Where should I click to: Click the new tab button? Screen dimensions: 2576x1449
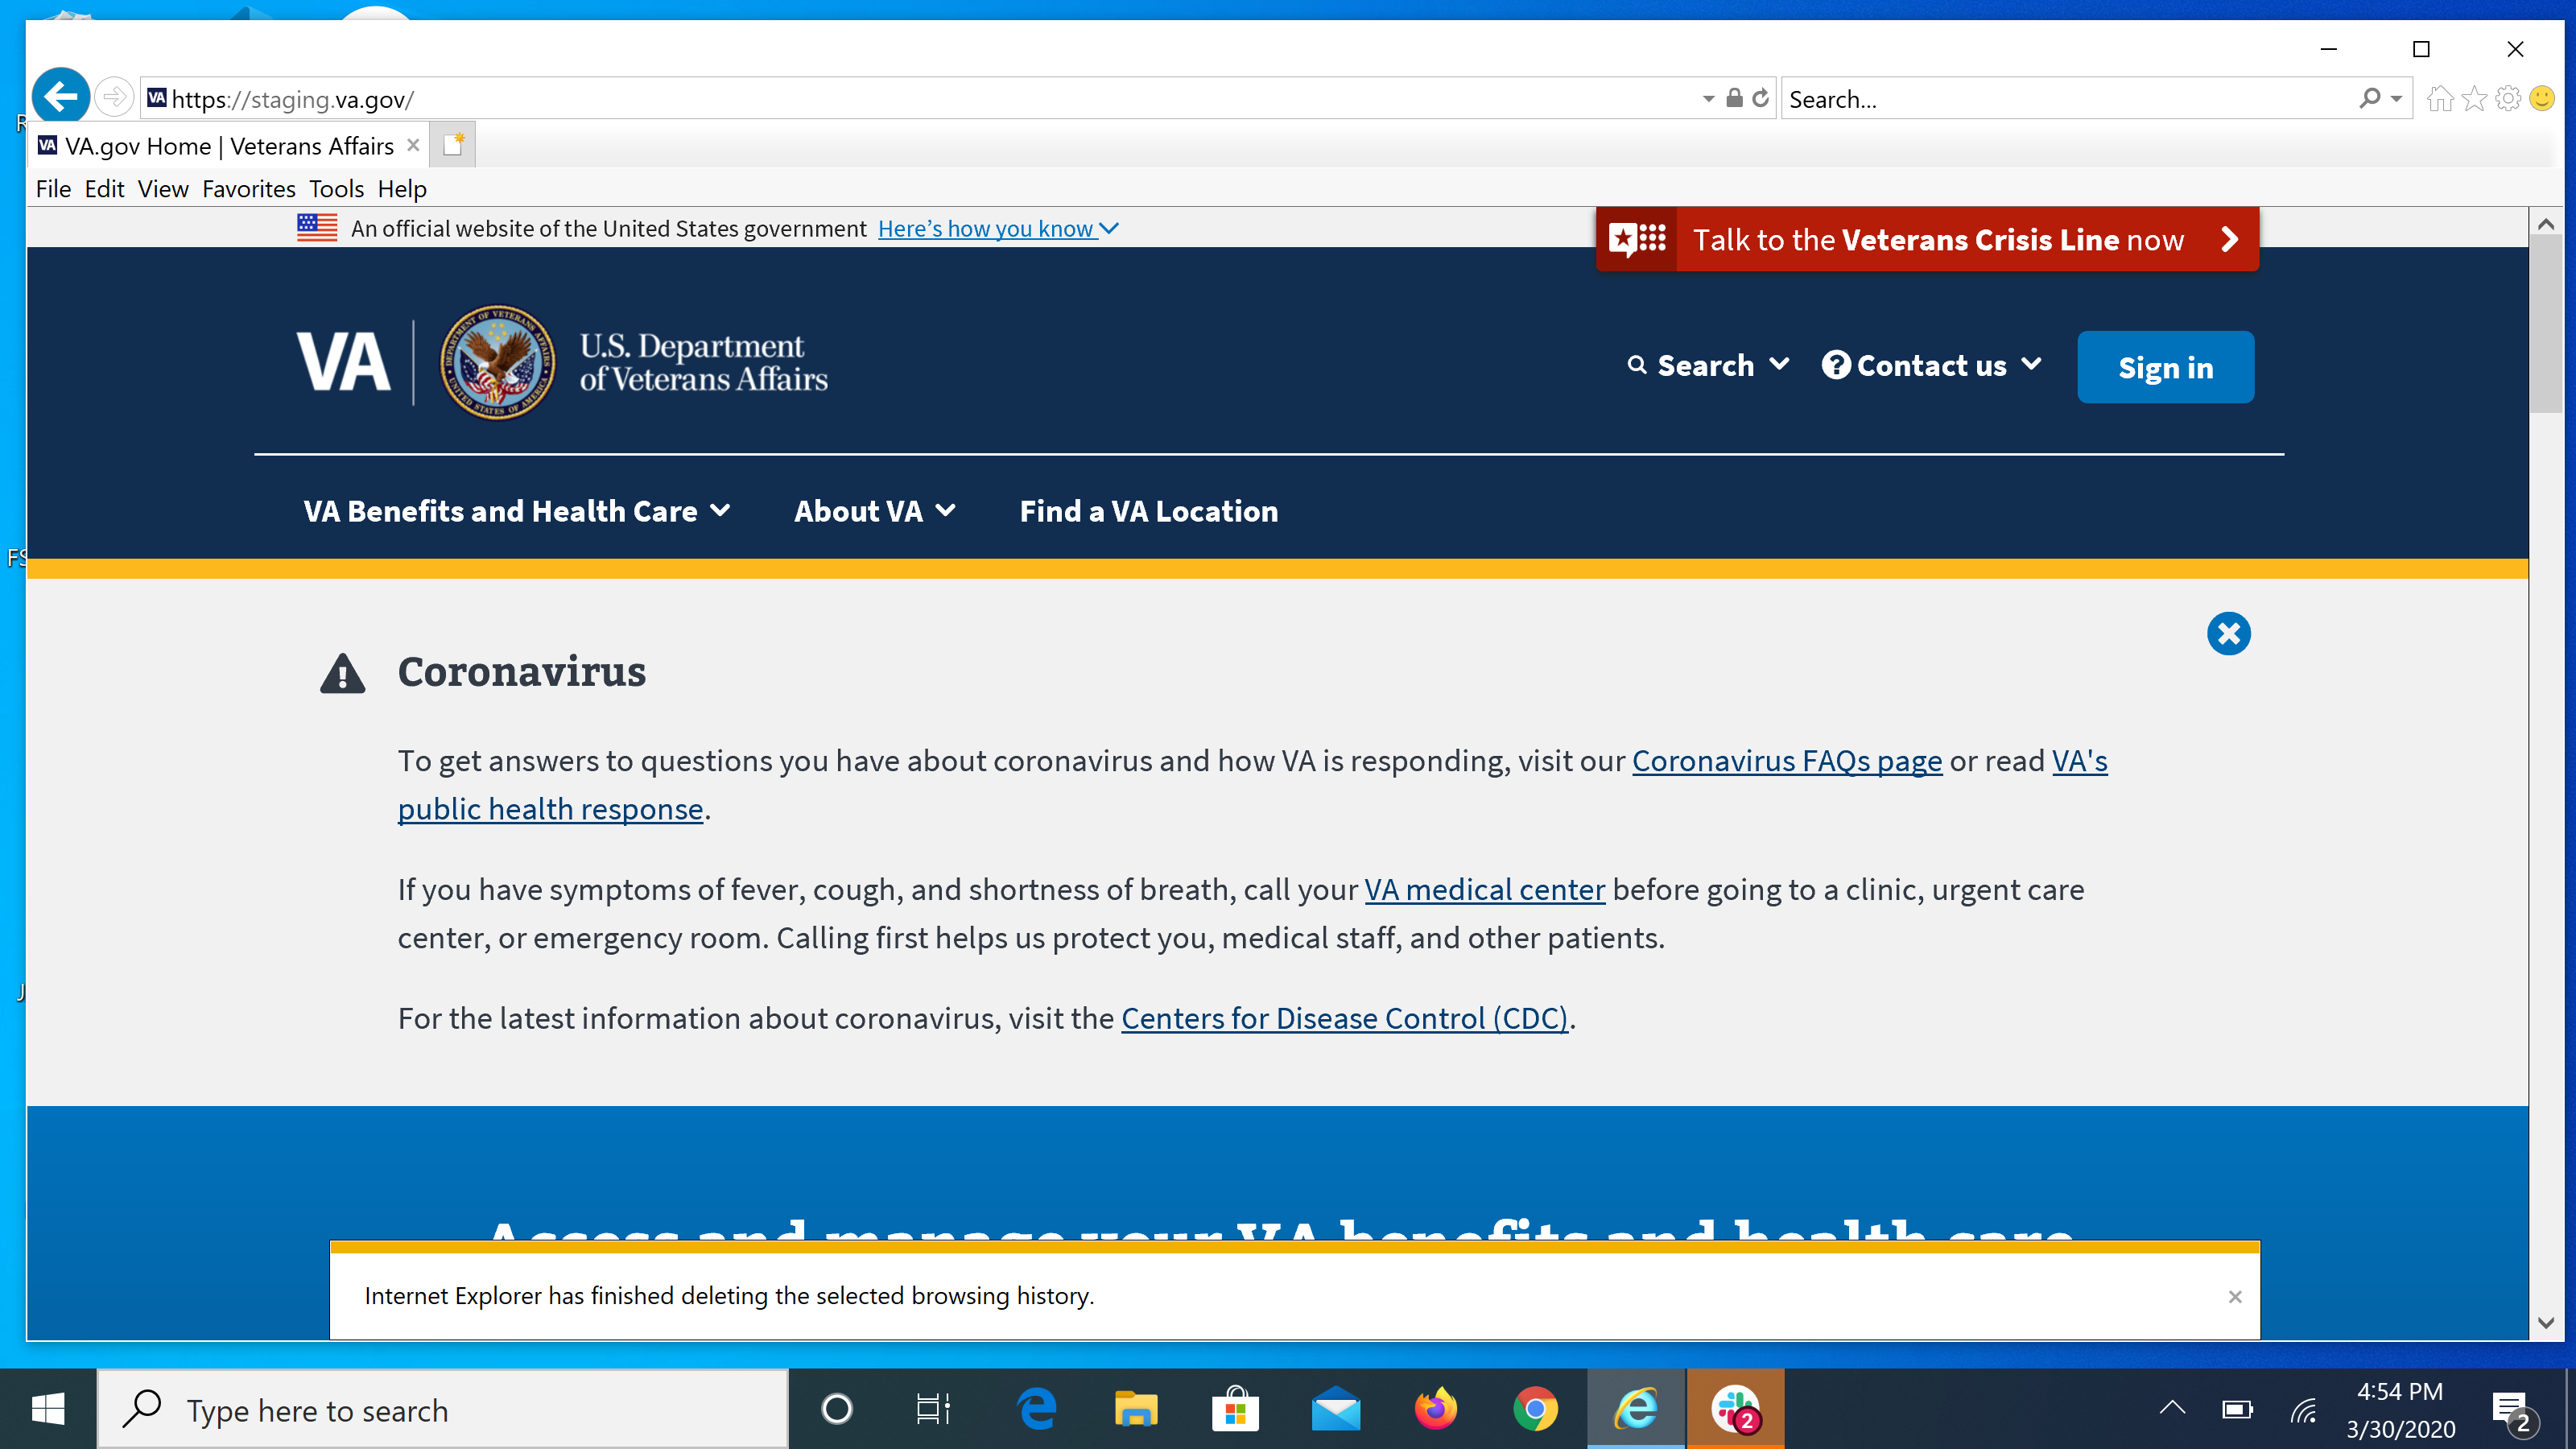click(x=453, y=146)
